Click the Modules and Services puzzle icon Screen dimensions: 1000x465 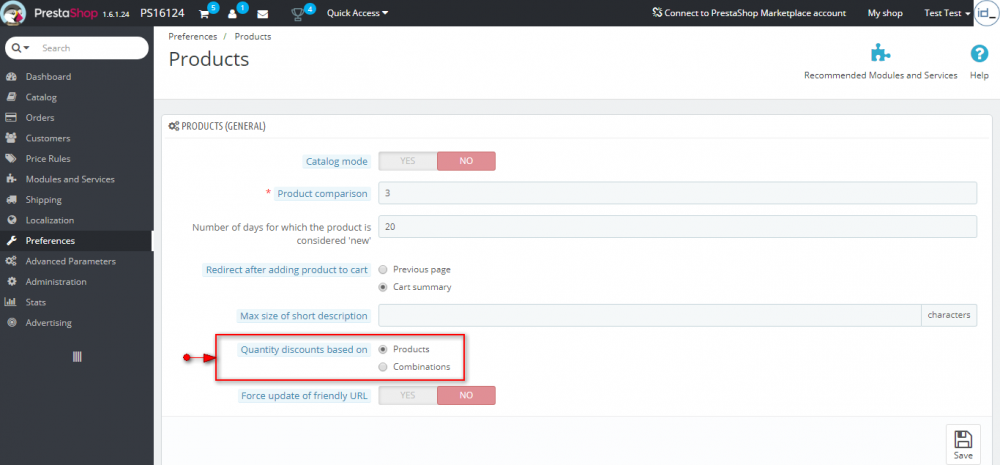11,179
